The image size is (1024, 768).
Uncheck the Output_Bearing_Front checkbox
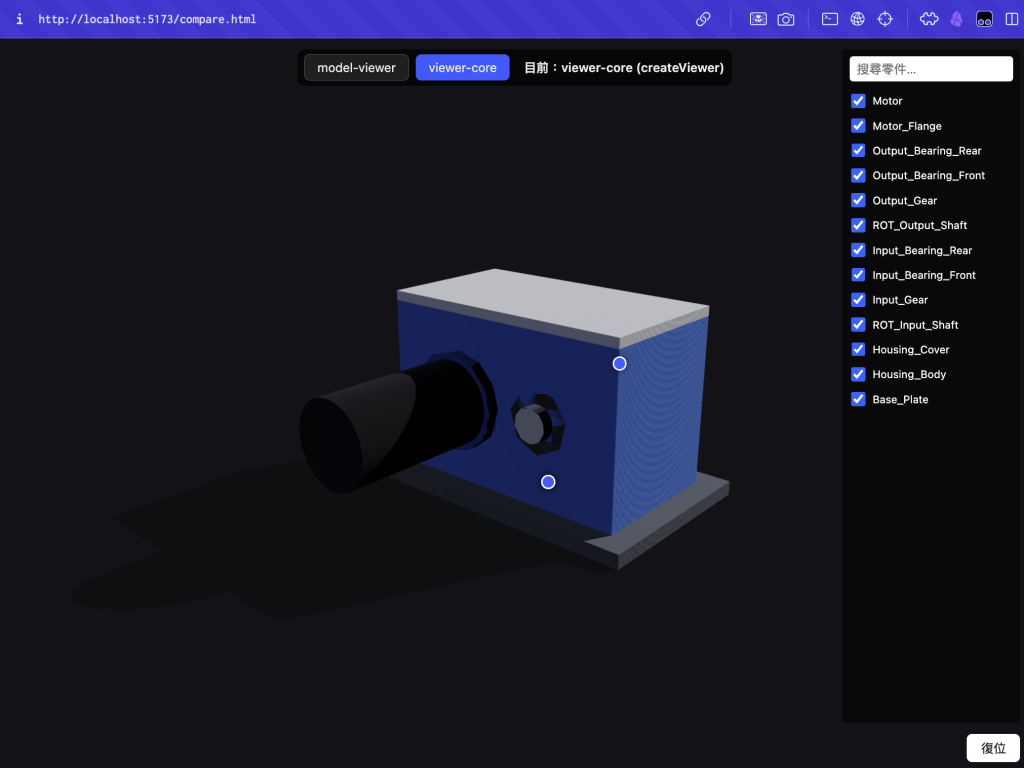(x=858, y=175)
